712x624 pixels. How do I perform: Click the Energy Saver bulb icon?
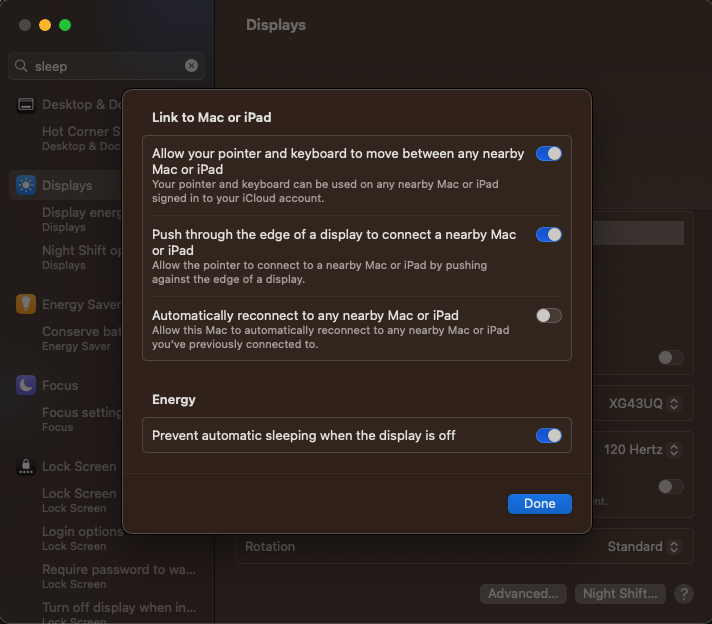coord(26,304)
